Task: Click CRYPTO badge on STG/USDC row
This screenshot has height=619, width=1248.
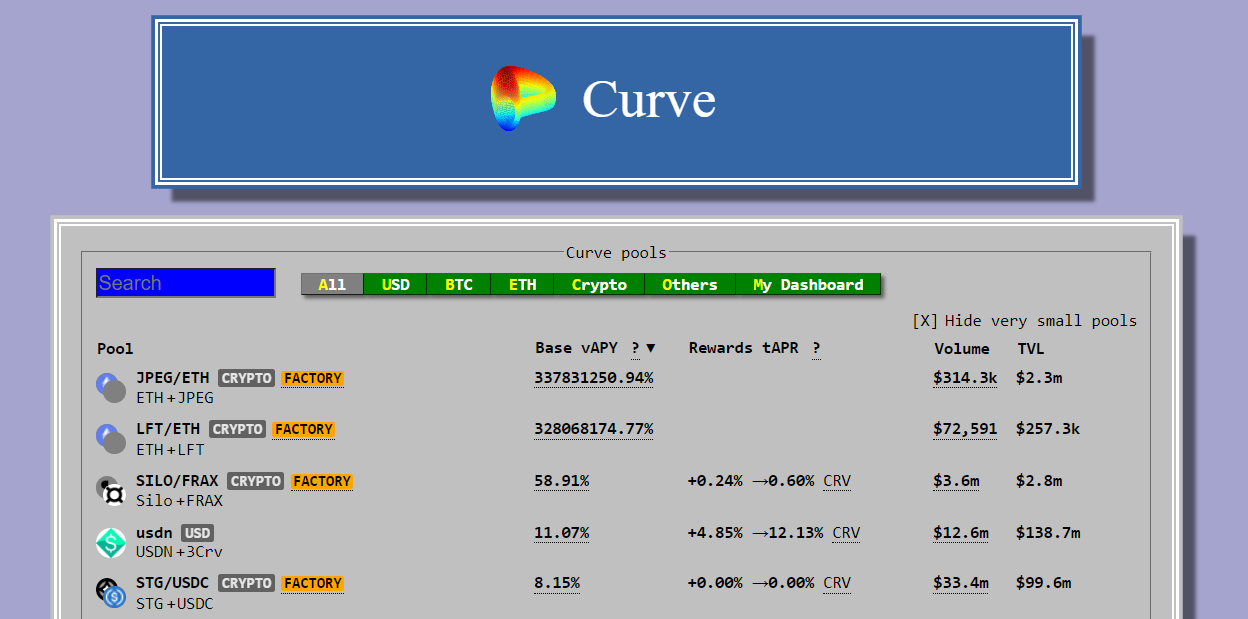Action: pos(246,583)
